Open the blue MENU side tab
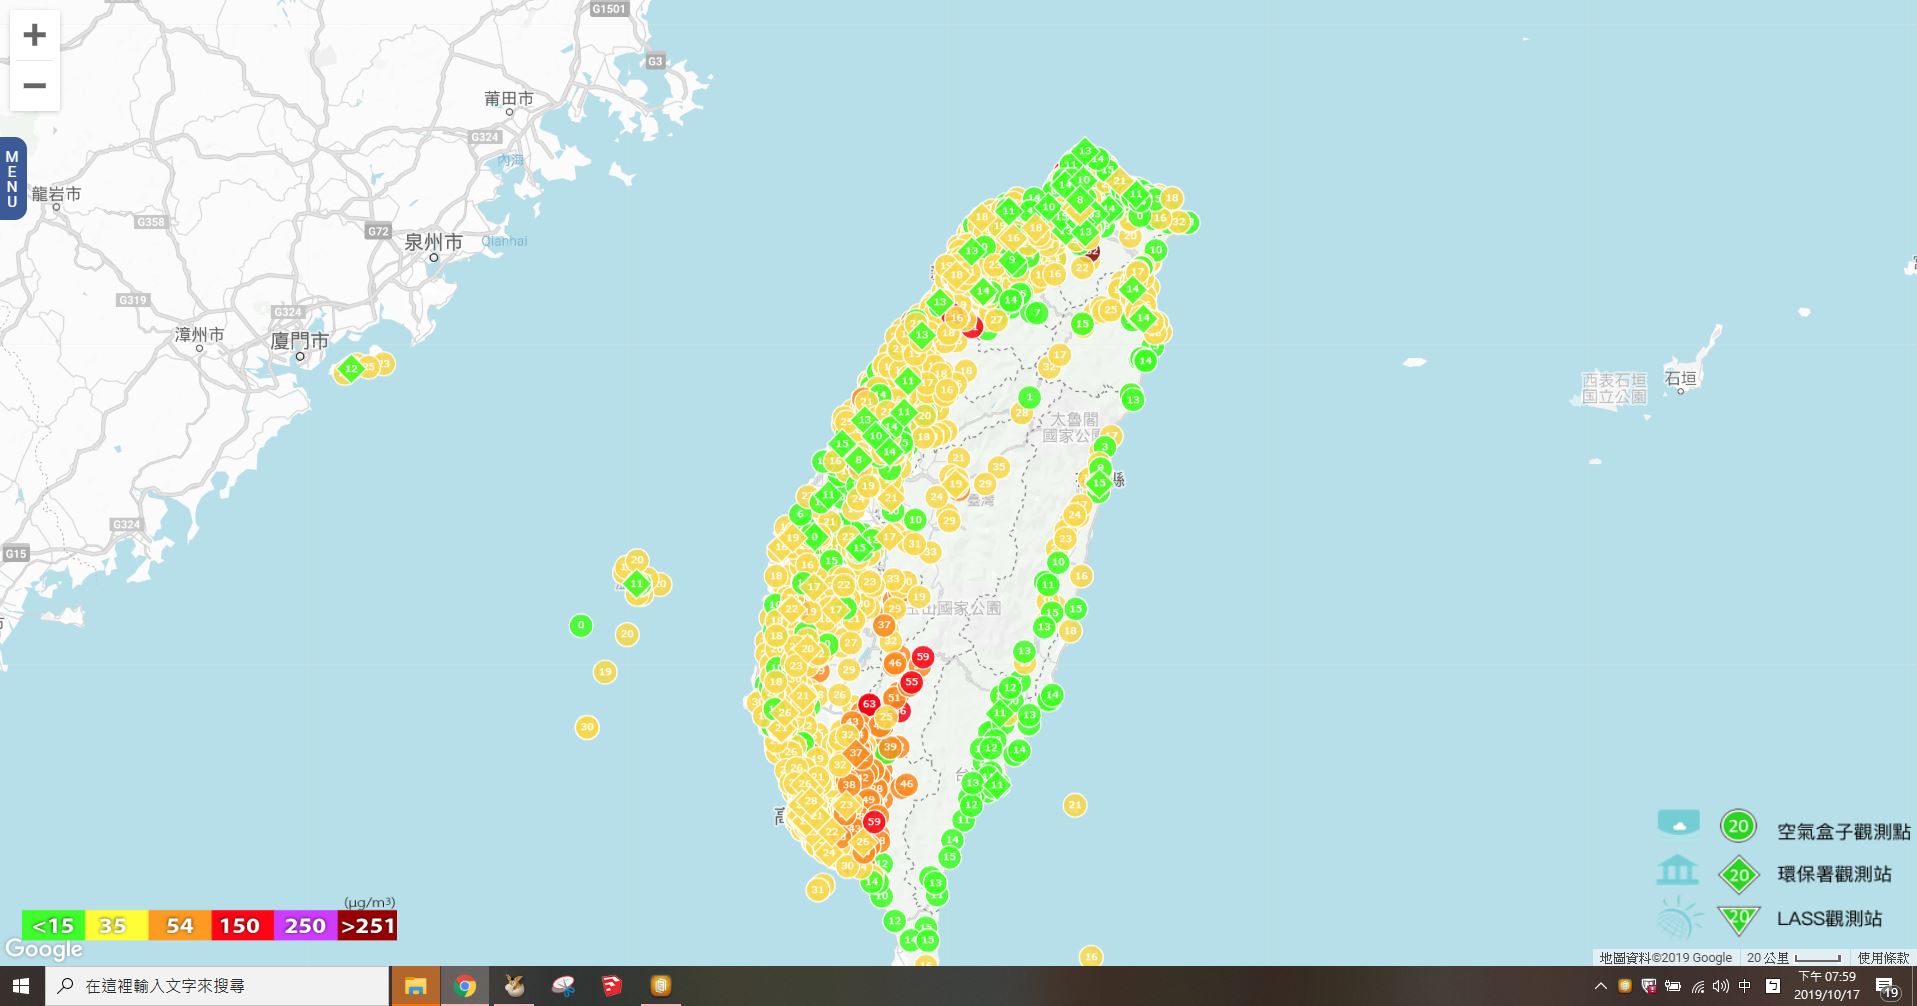 pos(12,179)
